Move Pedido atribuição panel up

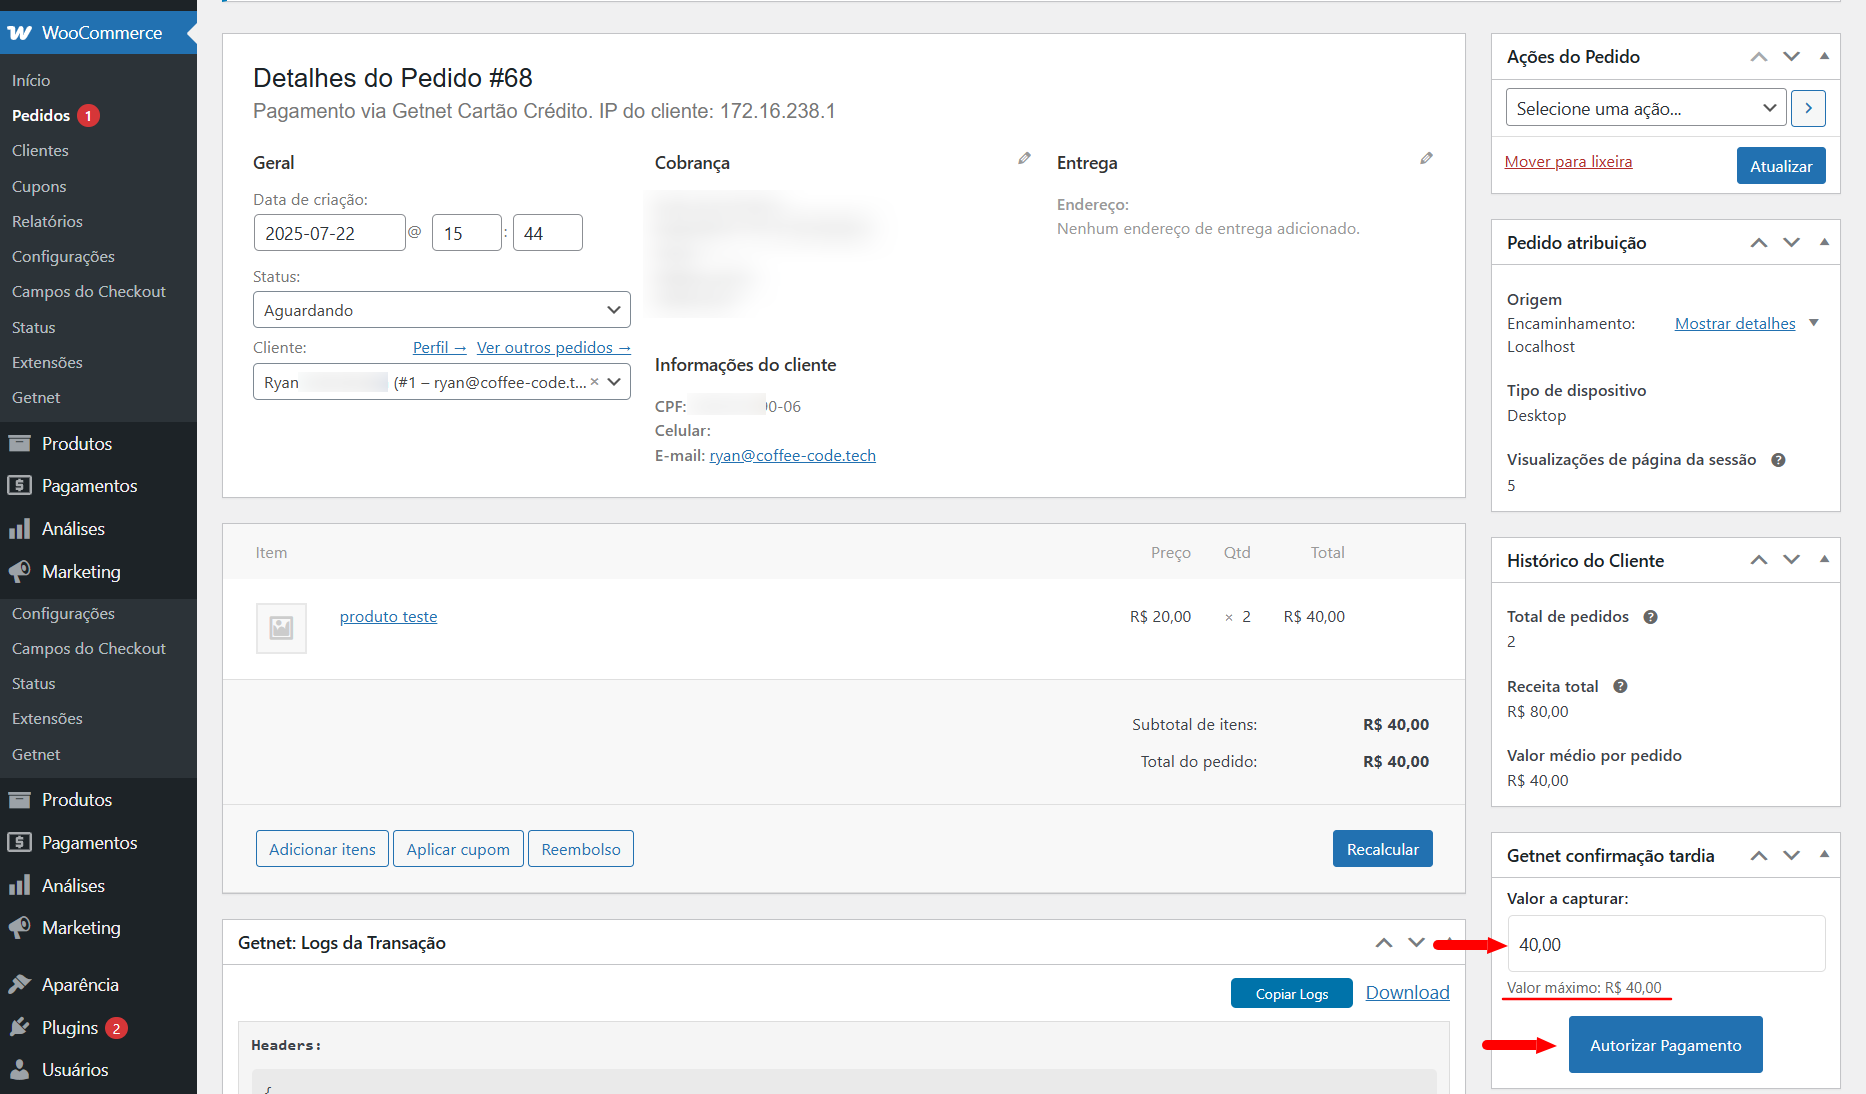1759,243
